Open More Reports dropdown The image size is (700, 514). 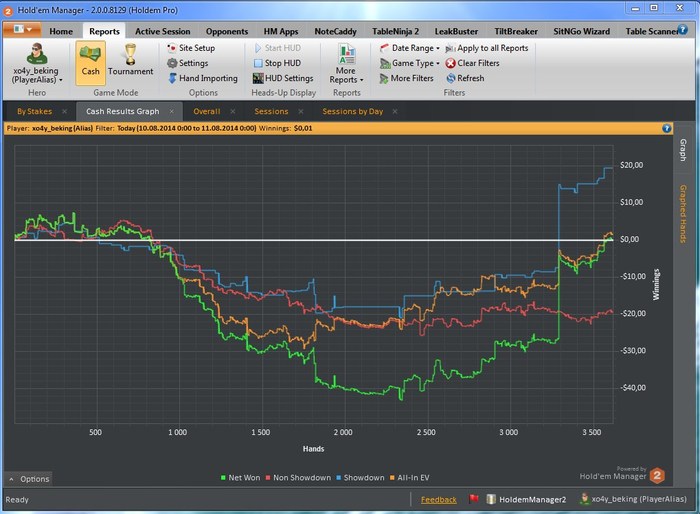tap(346, 64)
